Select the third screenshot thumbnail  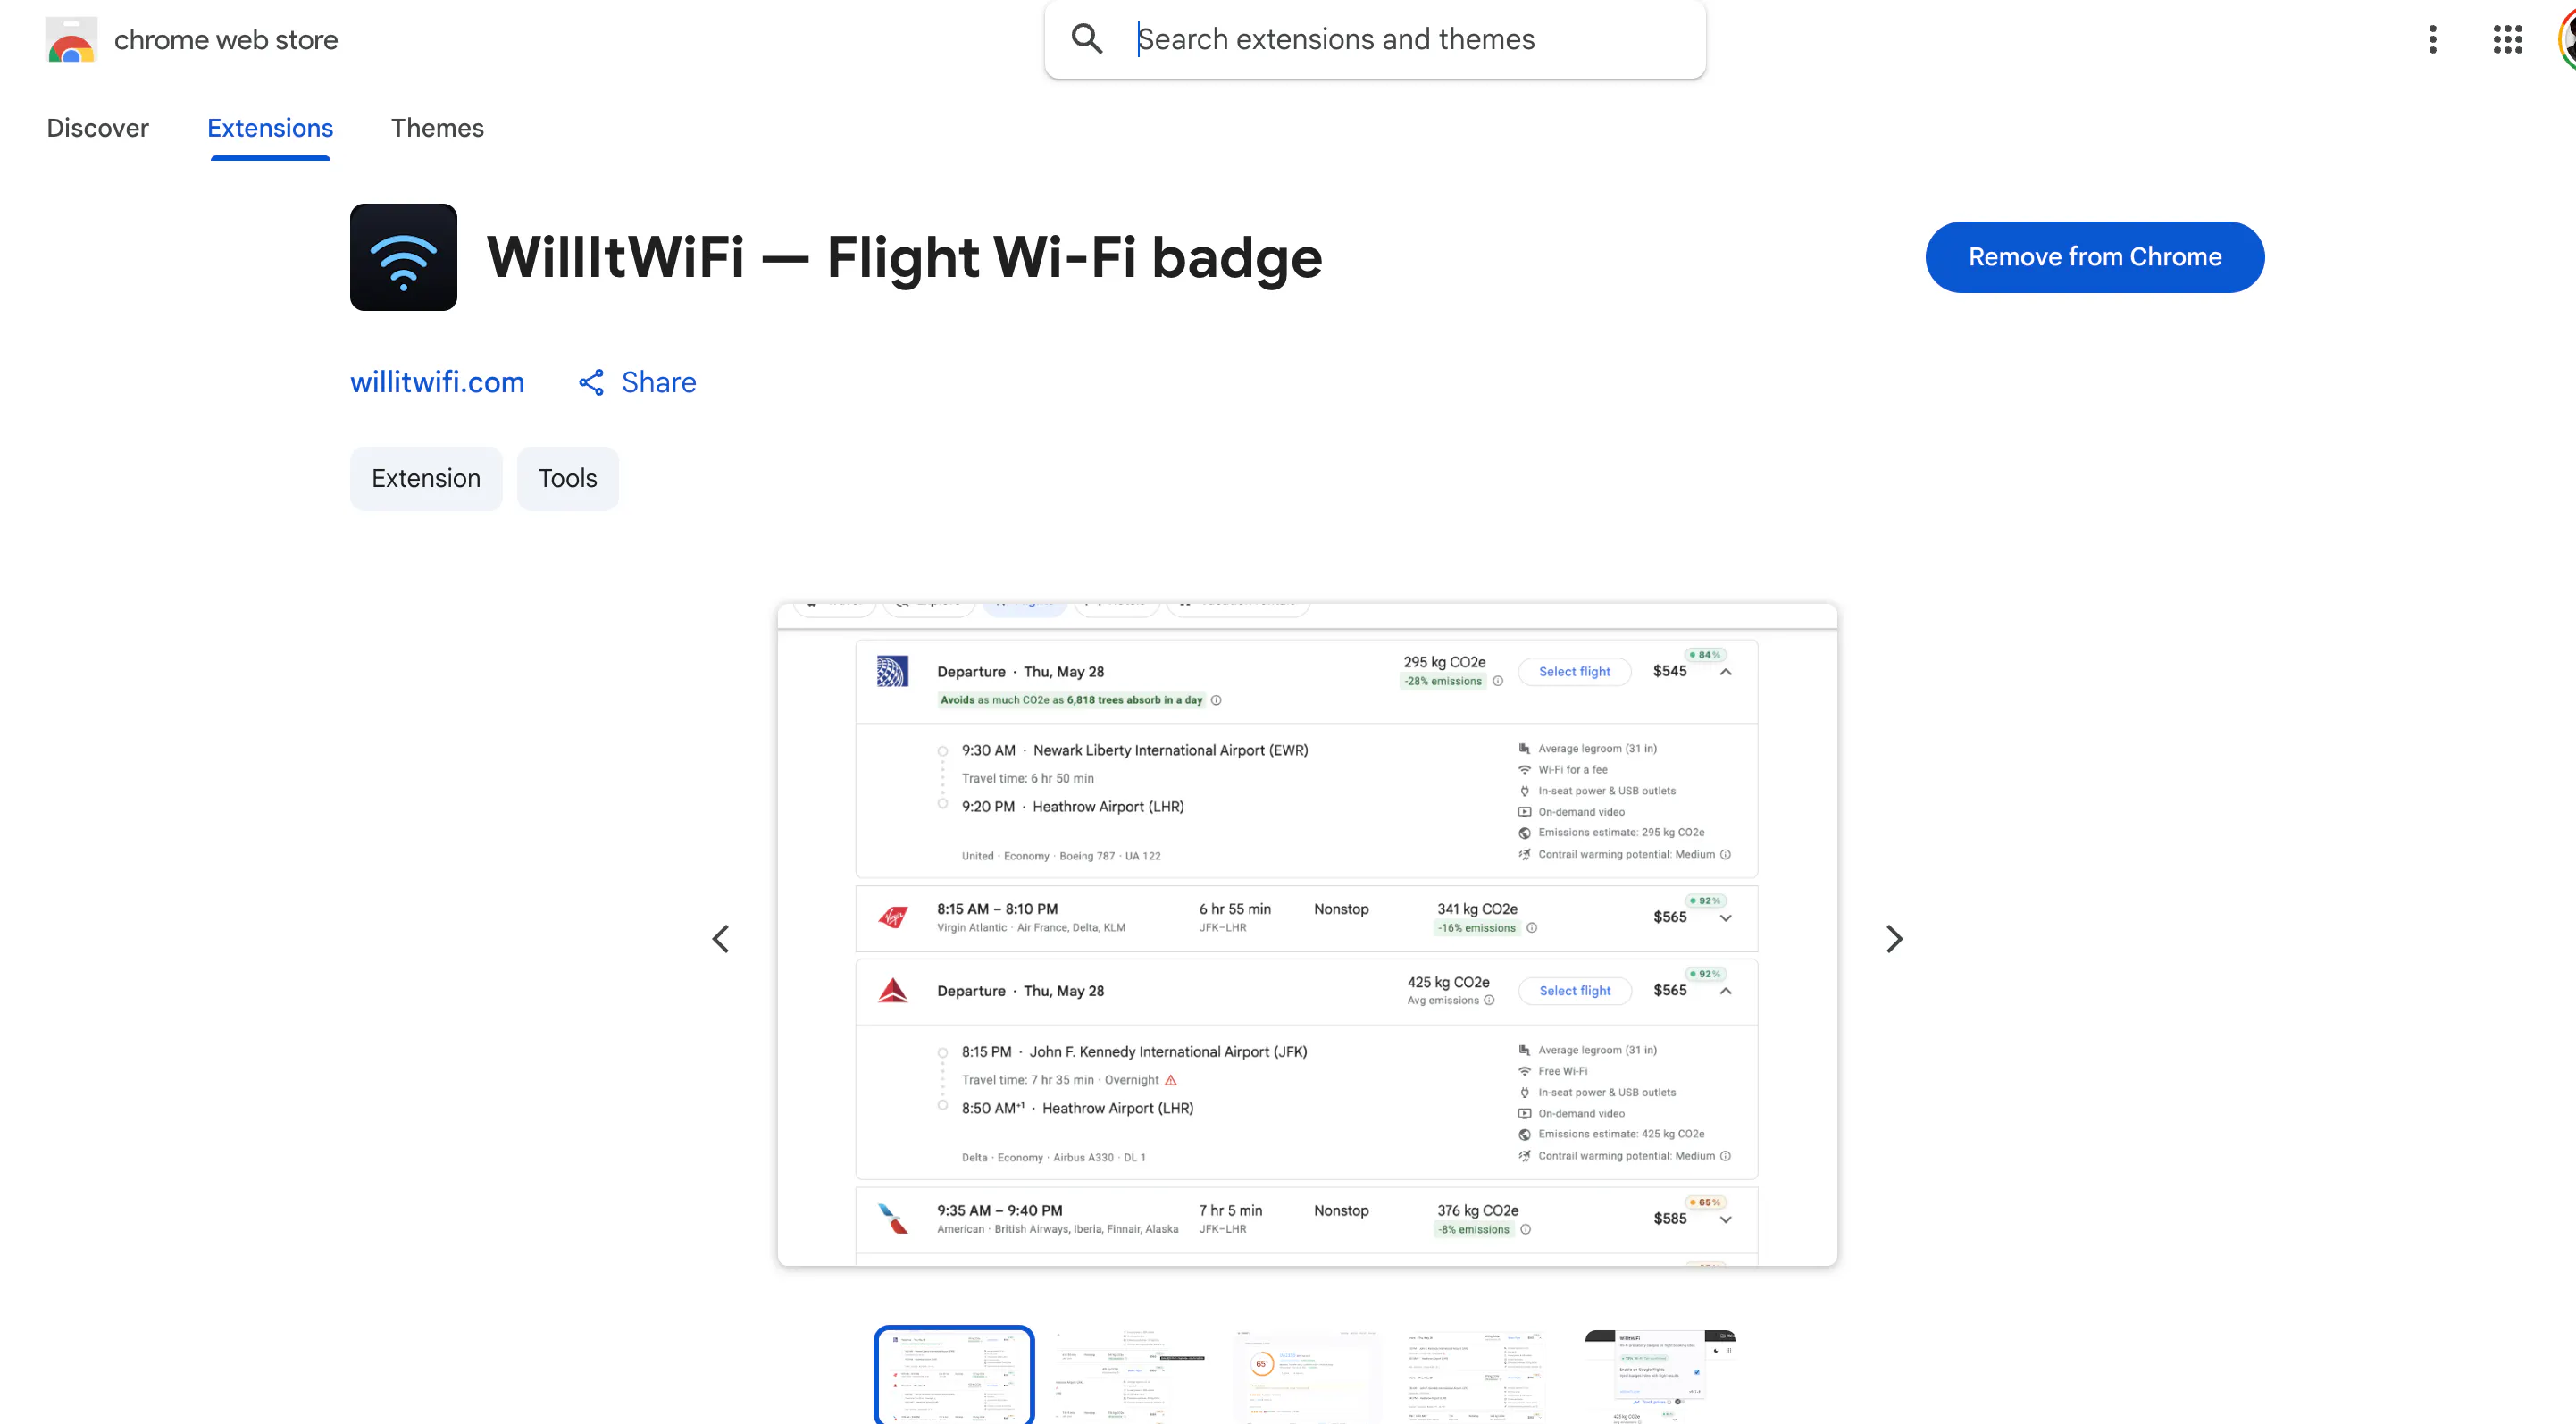click(1306, 1375)
